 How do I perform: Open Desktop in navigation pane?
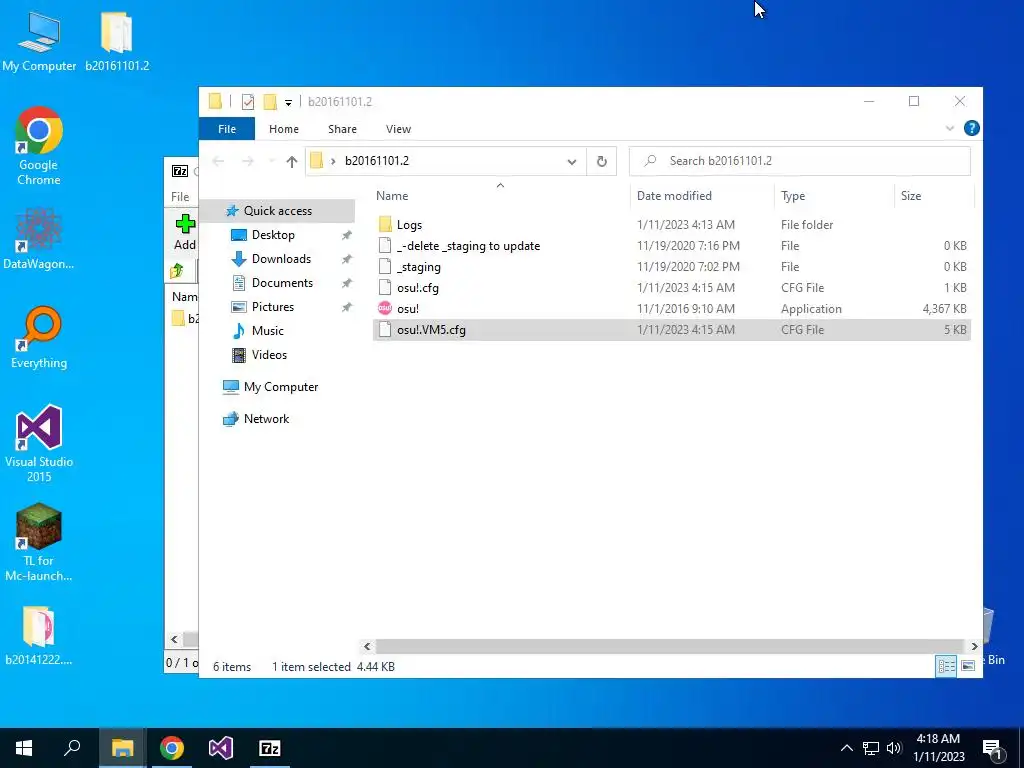tap(273, 235)
